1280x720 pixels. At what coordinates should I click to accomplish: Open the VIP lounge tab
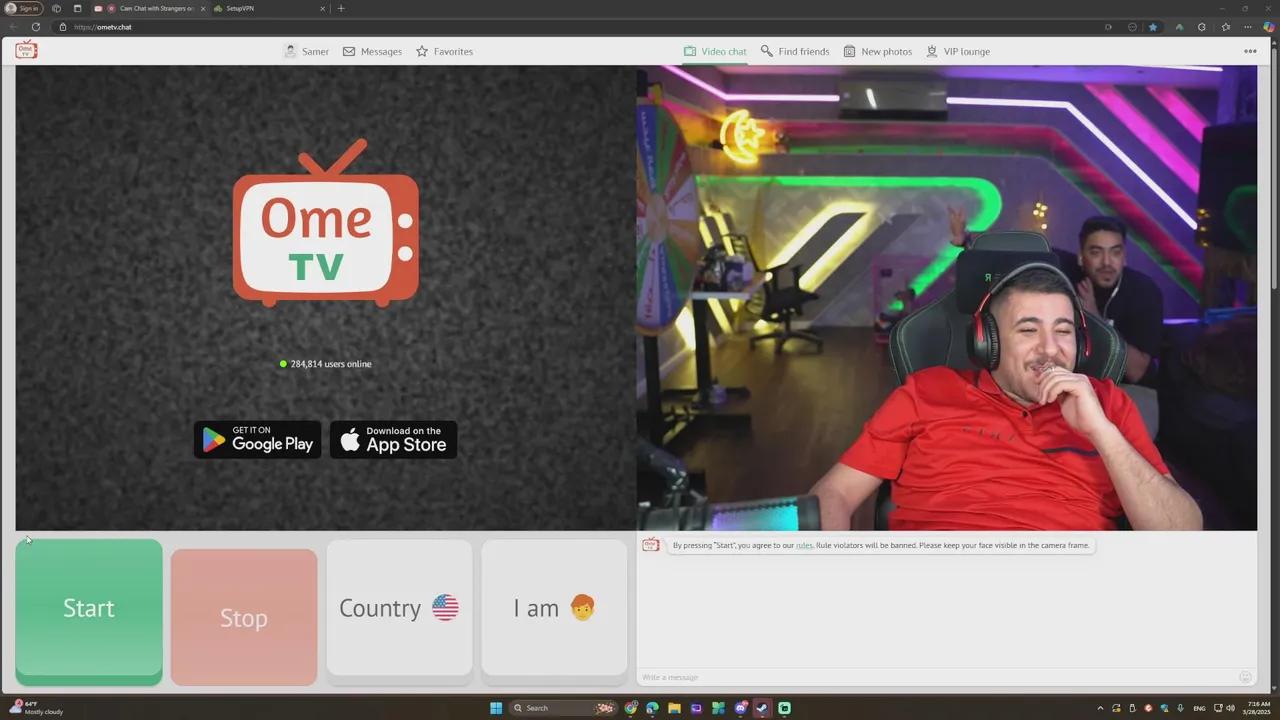coord(958,51)
